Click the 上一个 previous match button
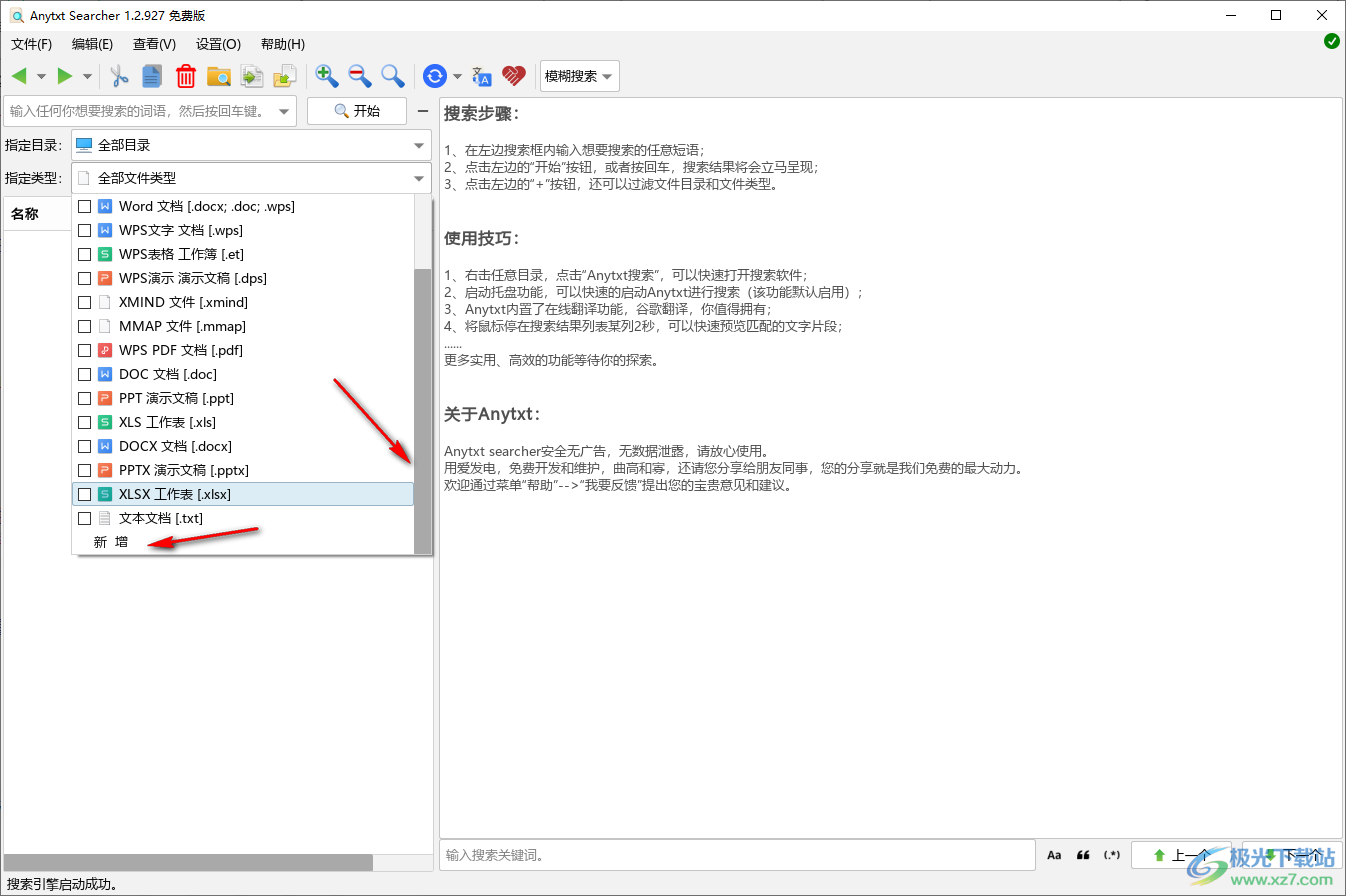 click(x=1183, y=855)
